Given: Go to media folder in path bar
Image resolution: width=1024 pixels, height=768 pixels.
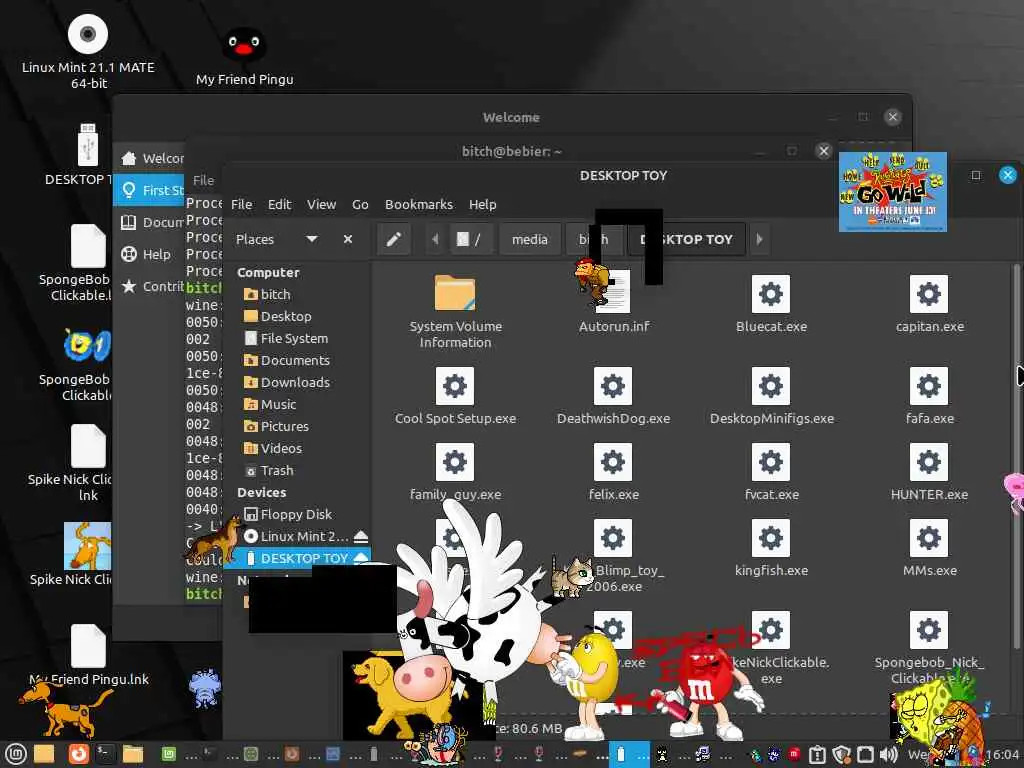Looking at the screenshot, I should pos(530,239).
